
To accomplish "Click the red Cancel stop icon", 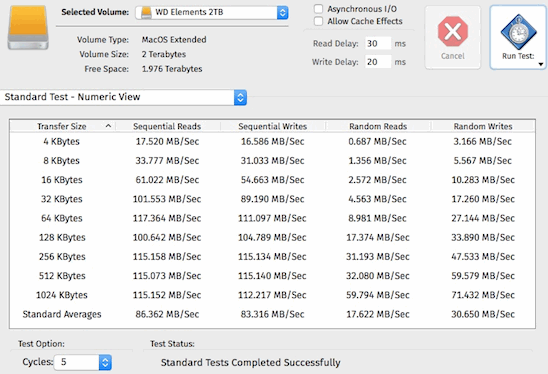I will [453, 31].
